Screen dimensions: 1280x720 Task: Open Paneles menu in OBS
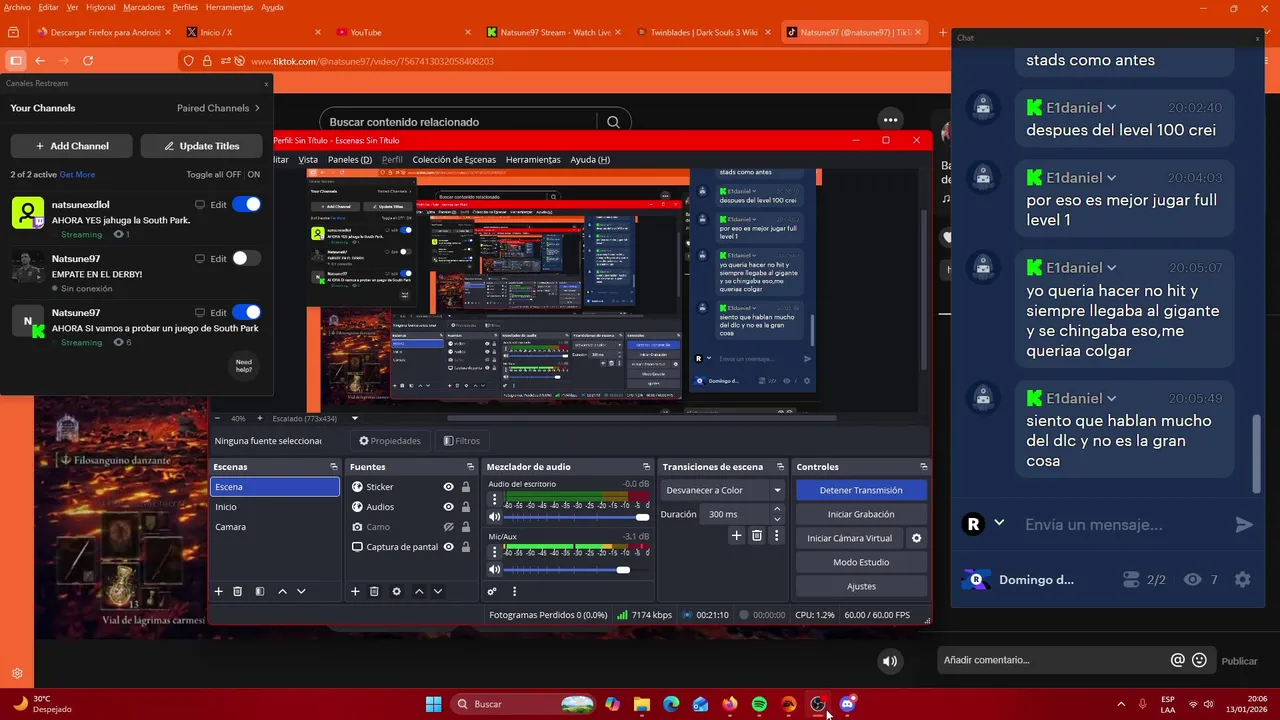350,159
